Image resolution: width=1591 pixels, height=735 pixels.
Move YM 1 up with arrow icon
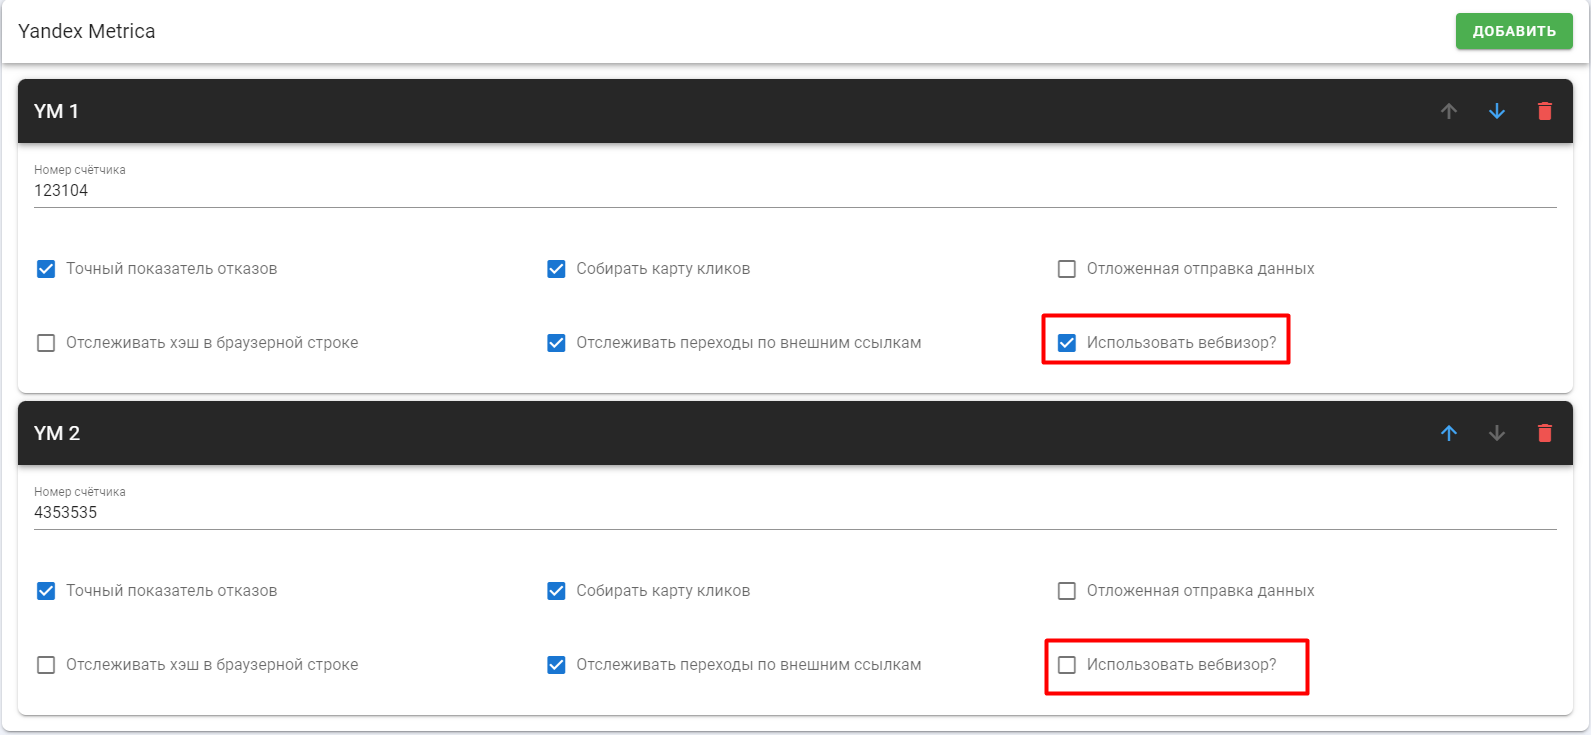pyautogui.click(x=1449, y=111)
